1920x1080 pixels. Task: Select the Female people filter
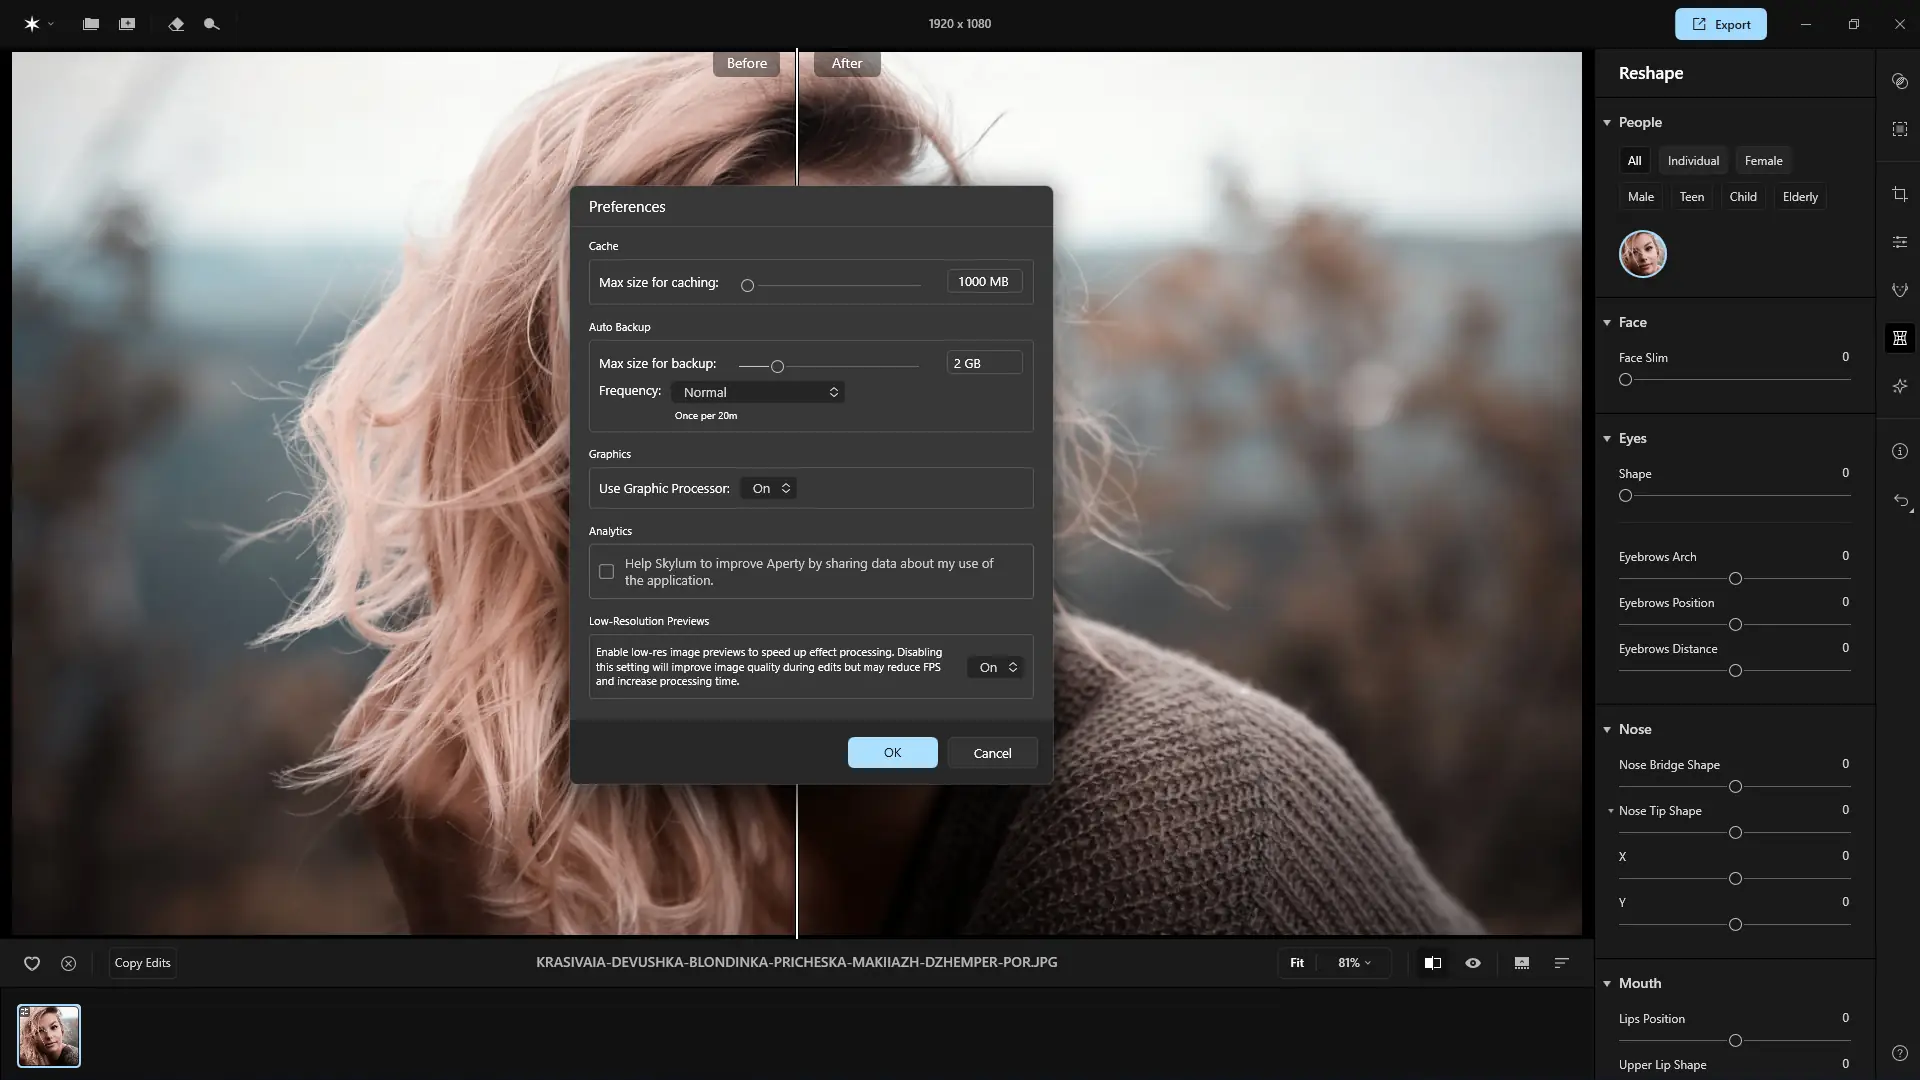pyautogui.click(x=1763, y=161)
